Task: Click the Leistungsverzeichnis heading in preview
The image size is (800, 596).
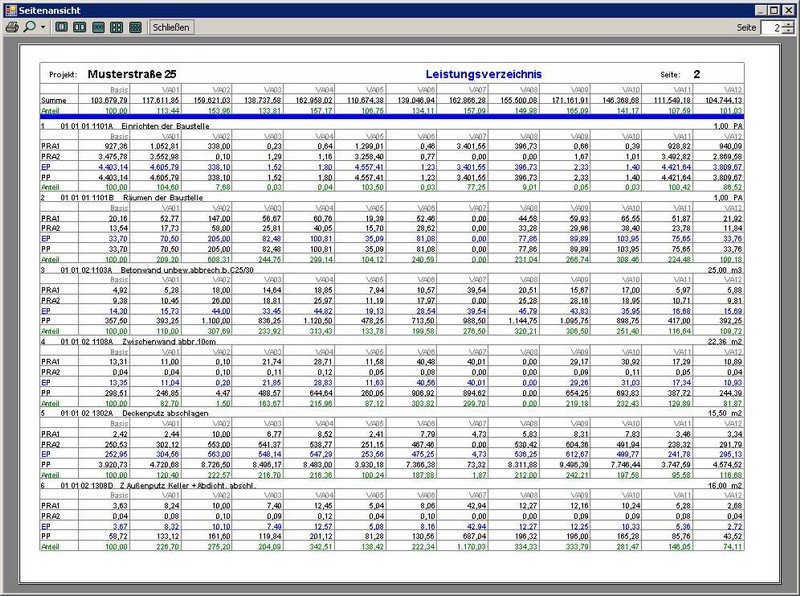Action: pyautogui.click(x=483, y=74)
